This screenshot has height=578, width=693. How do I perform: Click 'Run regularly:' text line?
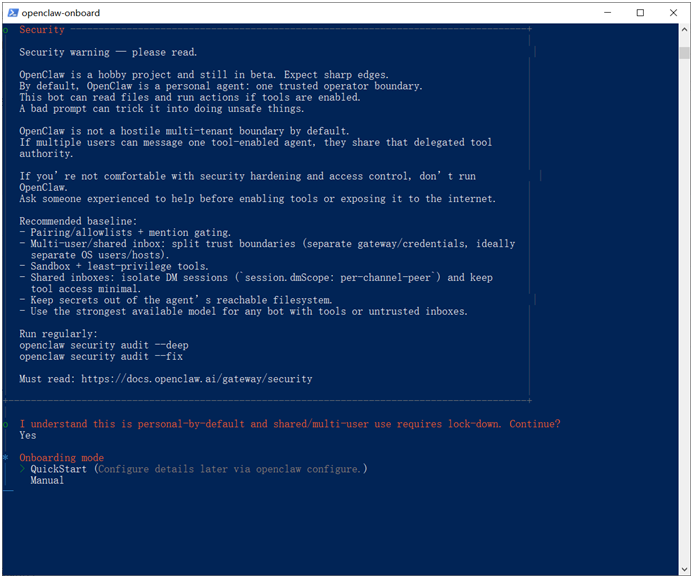58,334
